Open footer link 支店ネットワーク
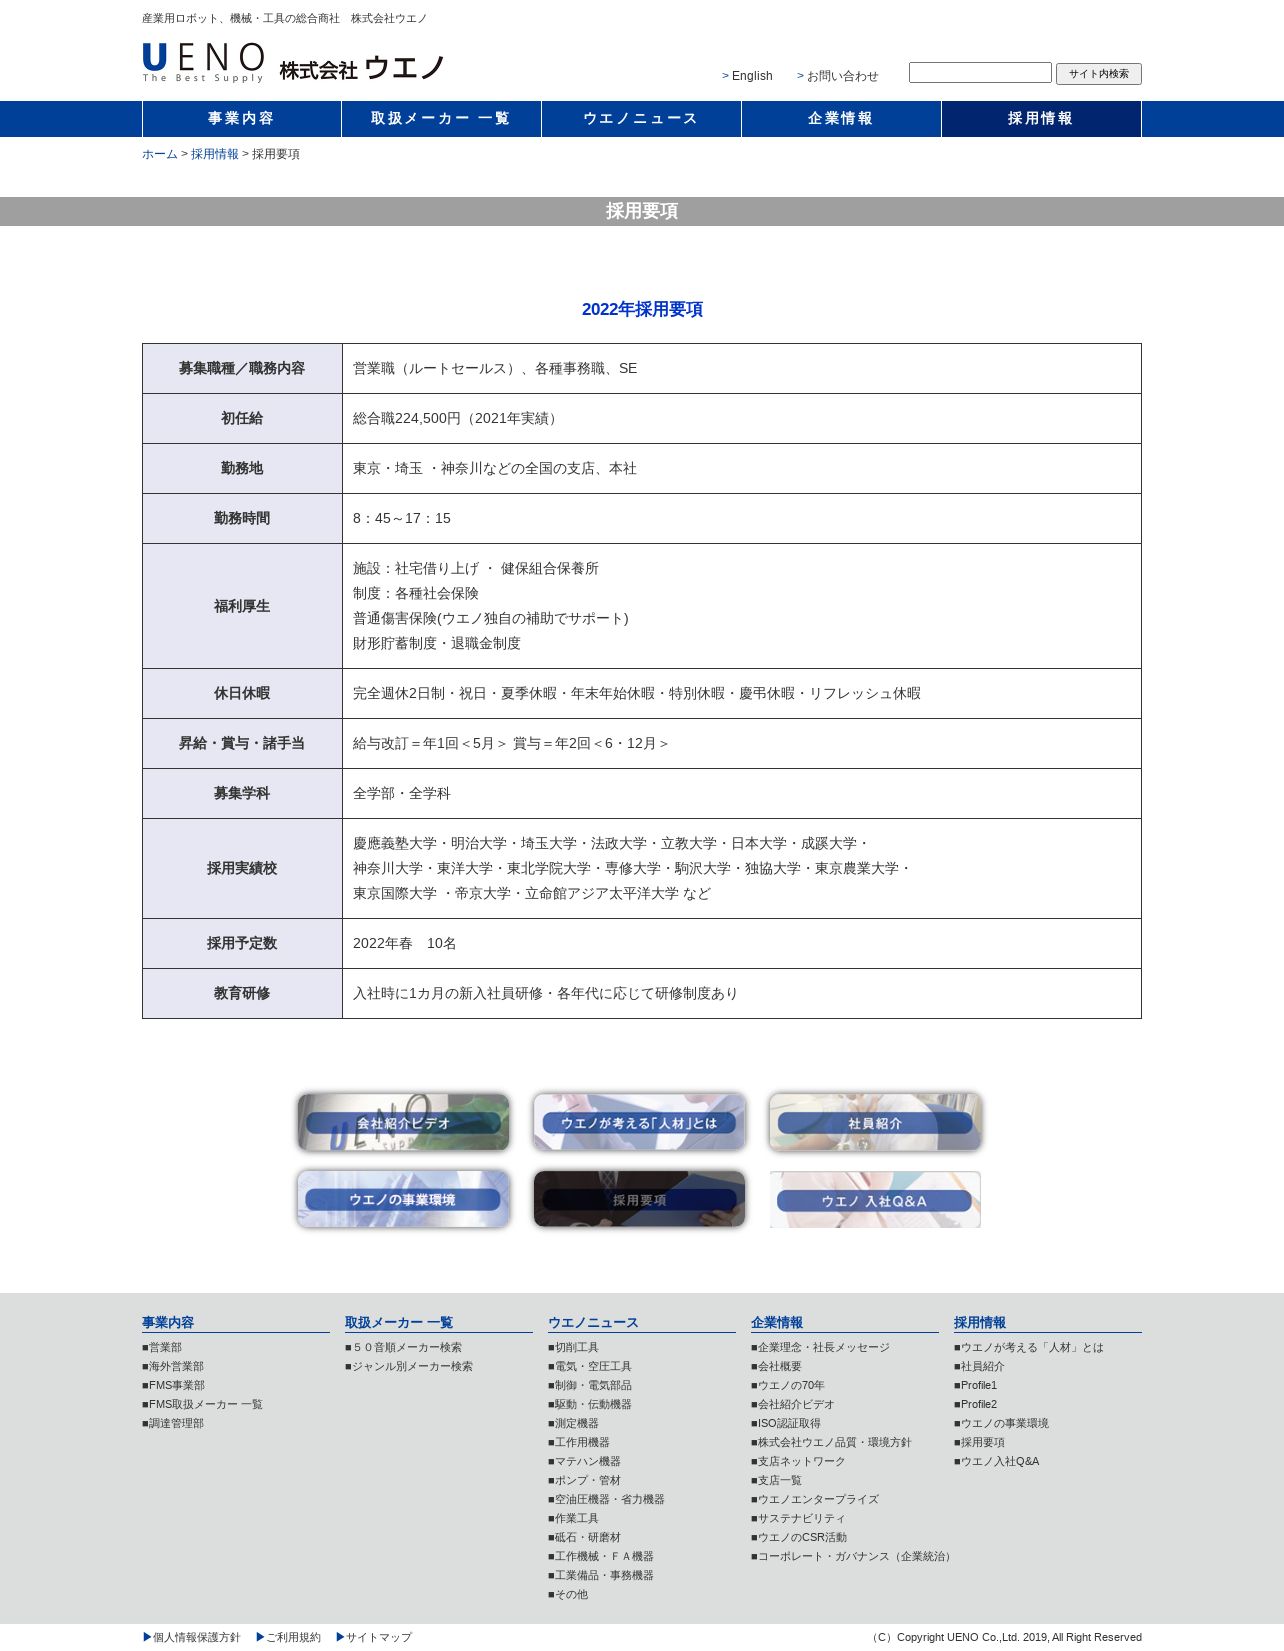This screenshot has height=1651, width=1284. (798, 1462)
